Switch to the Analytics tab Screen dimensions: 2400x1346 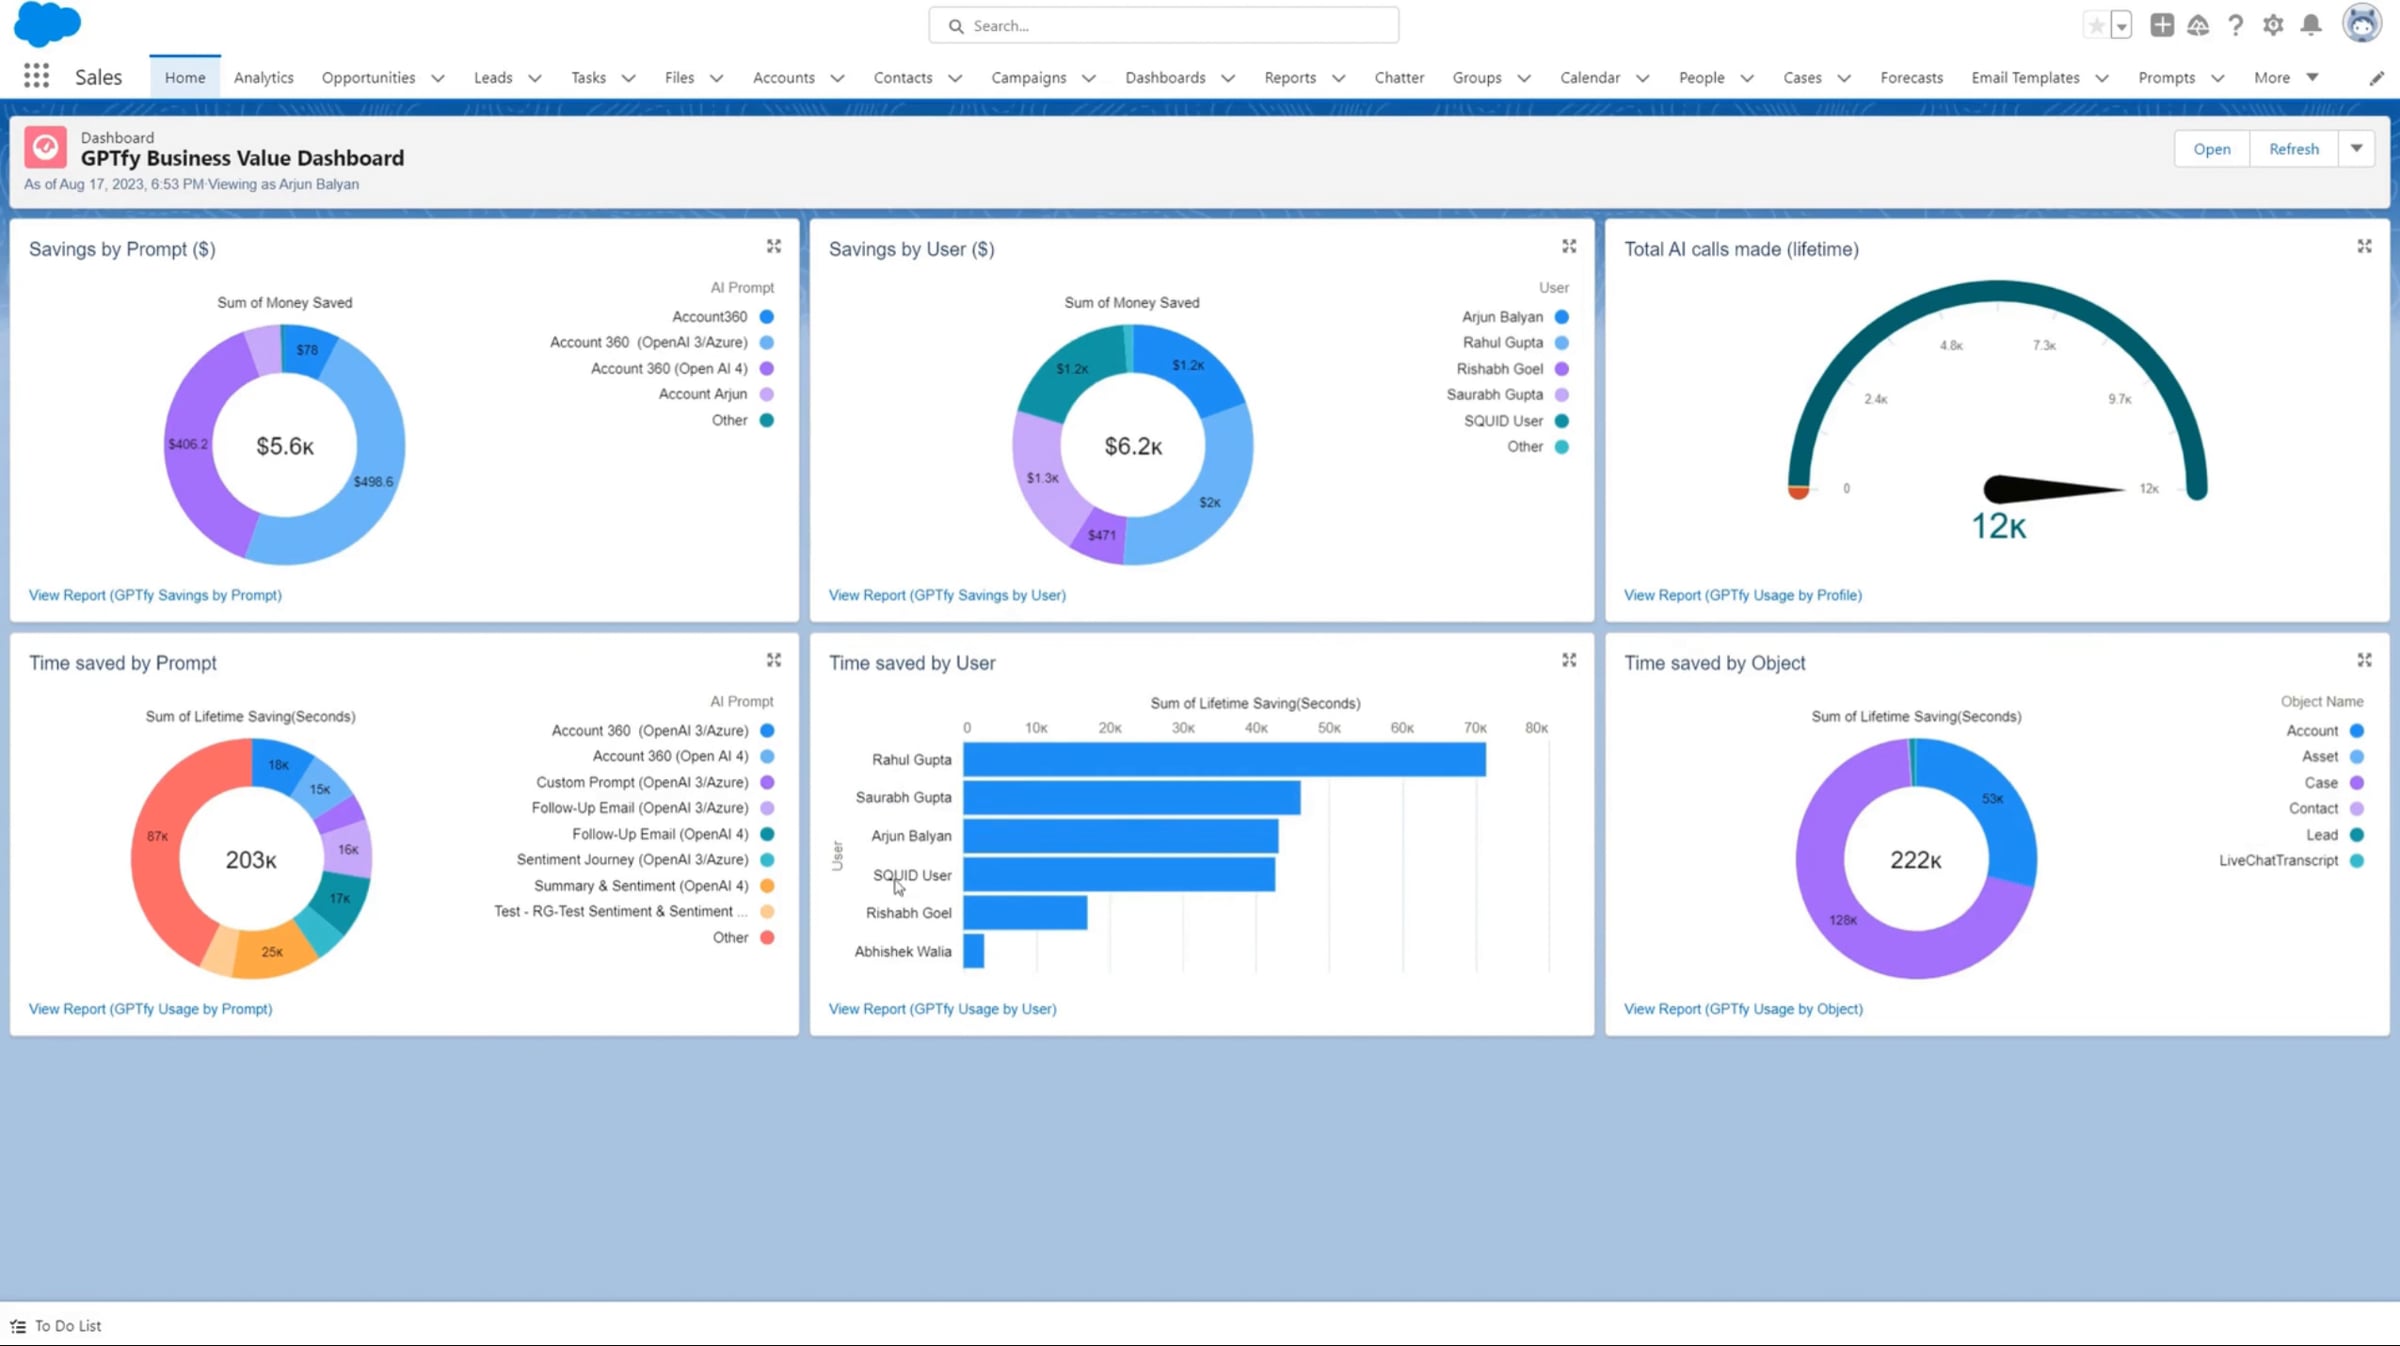point(263,77)
